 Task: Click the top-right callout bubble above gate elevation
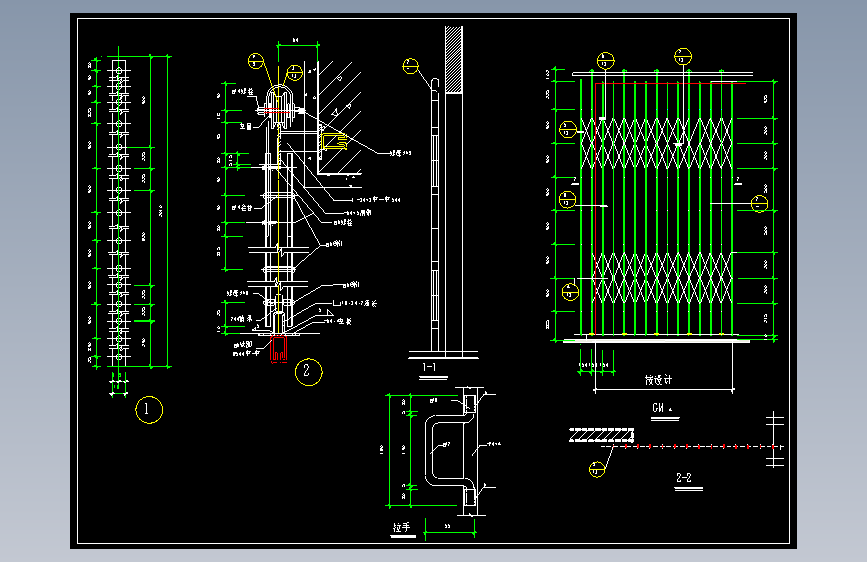coord(683,56)
